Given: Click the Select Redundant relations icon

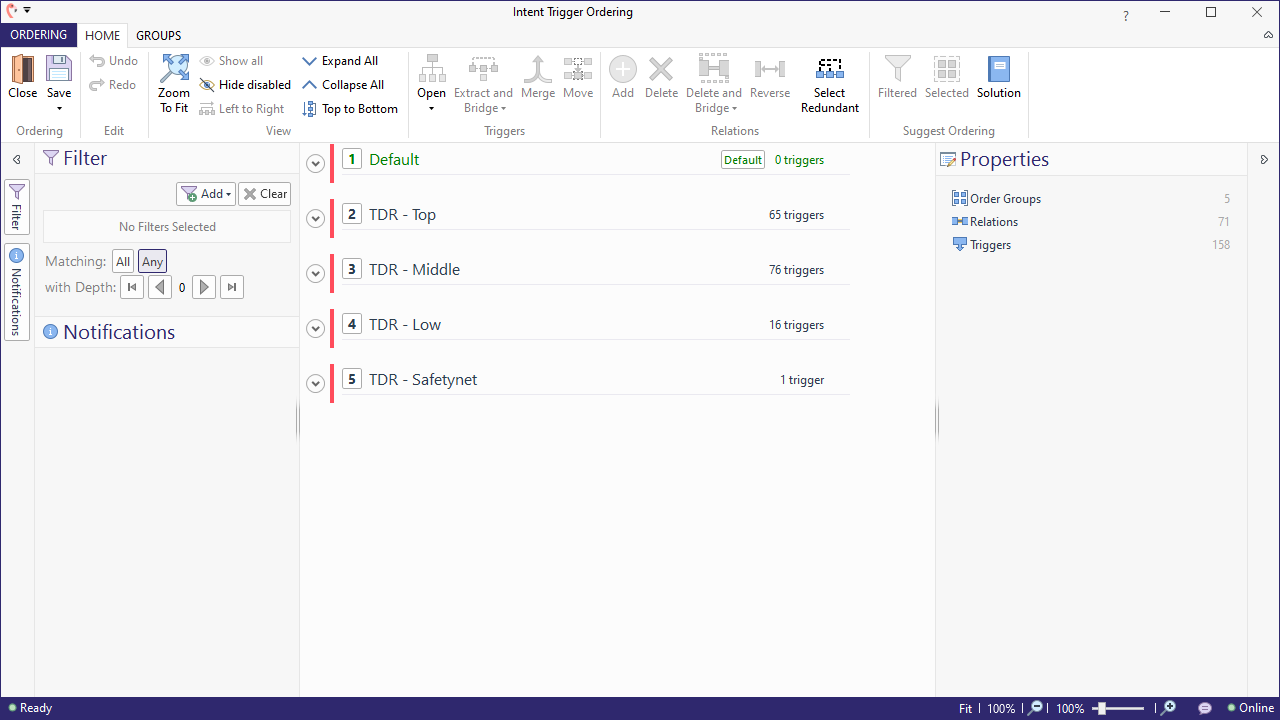Looking at the screenshot, I should [x=829, y=70].
